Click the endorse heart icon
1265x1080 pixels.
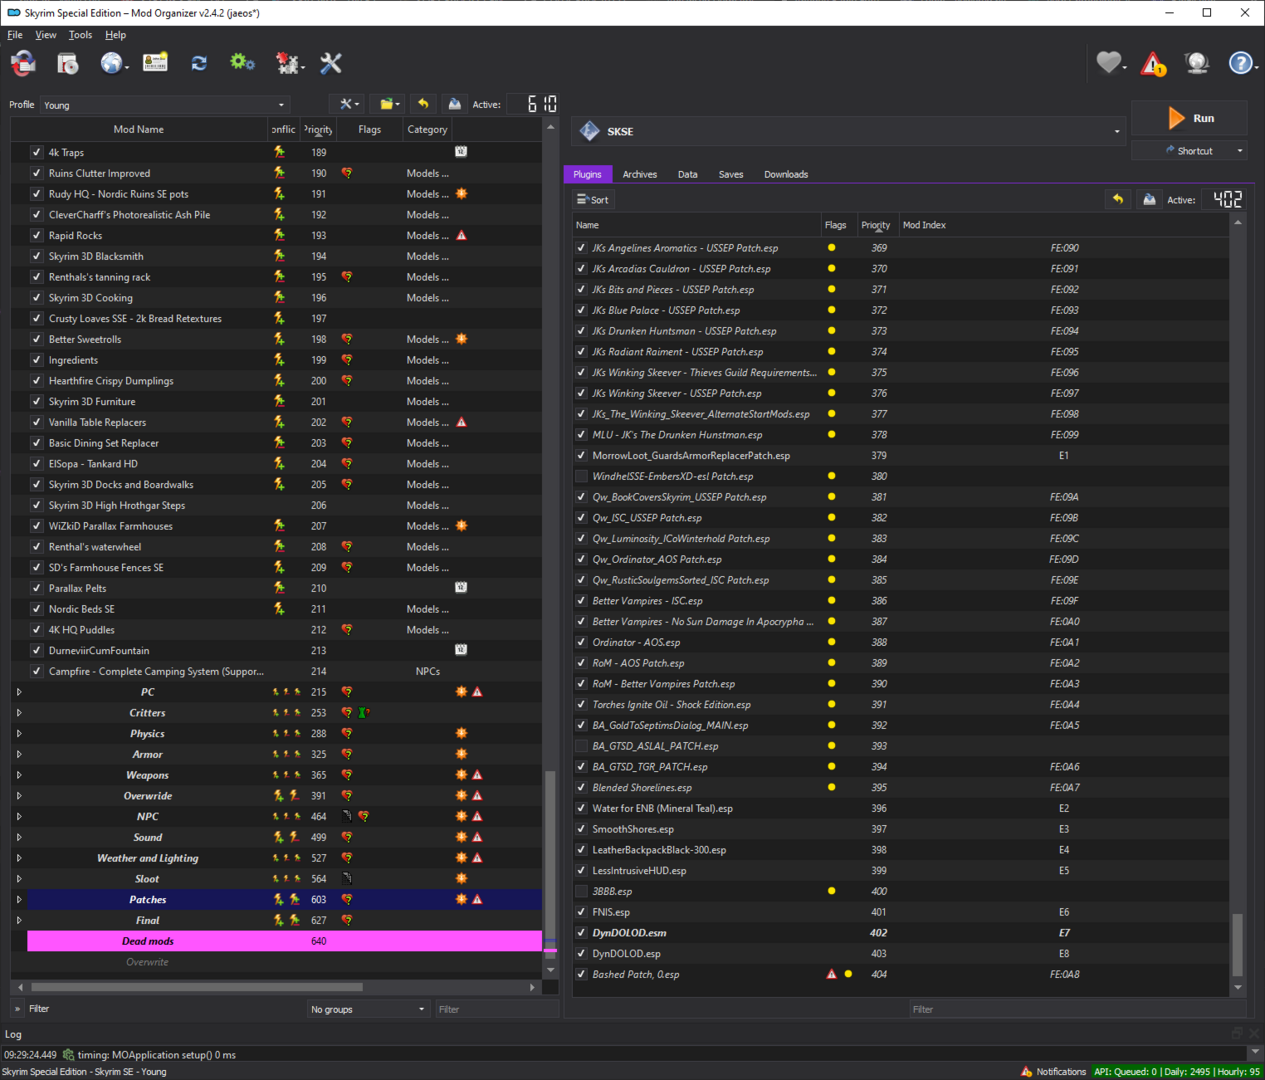click(x=1108, y=63)
